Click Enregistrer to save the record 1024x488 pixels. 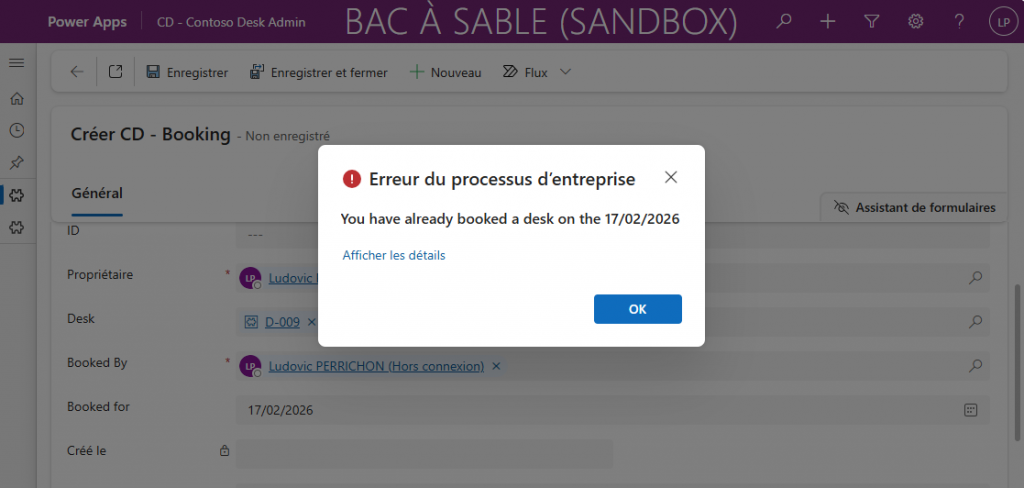(187, 73)
